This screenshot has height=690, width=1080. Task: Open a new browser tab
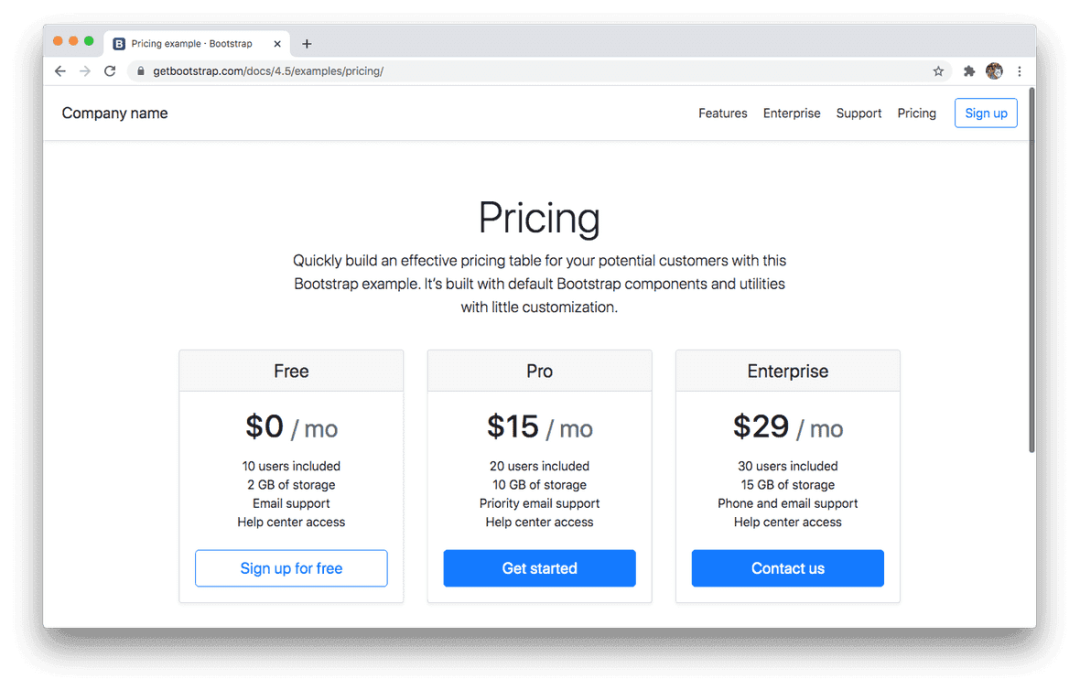[x=307, y=44]
